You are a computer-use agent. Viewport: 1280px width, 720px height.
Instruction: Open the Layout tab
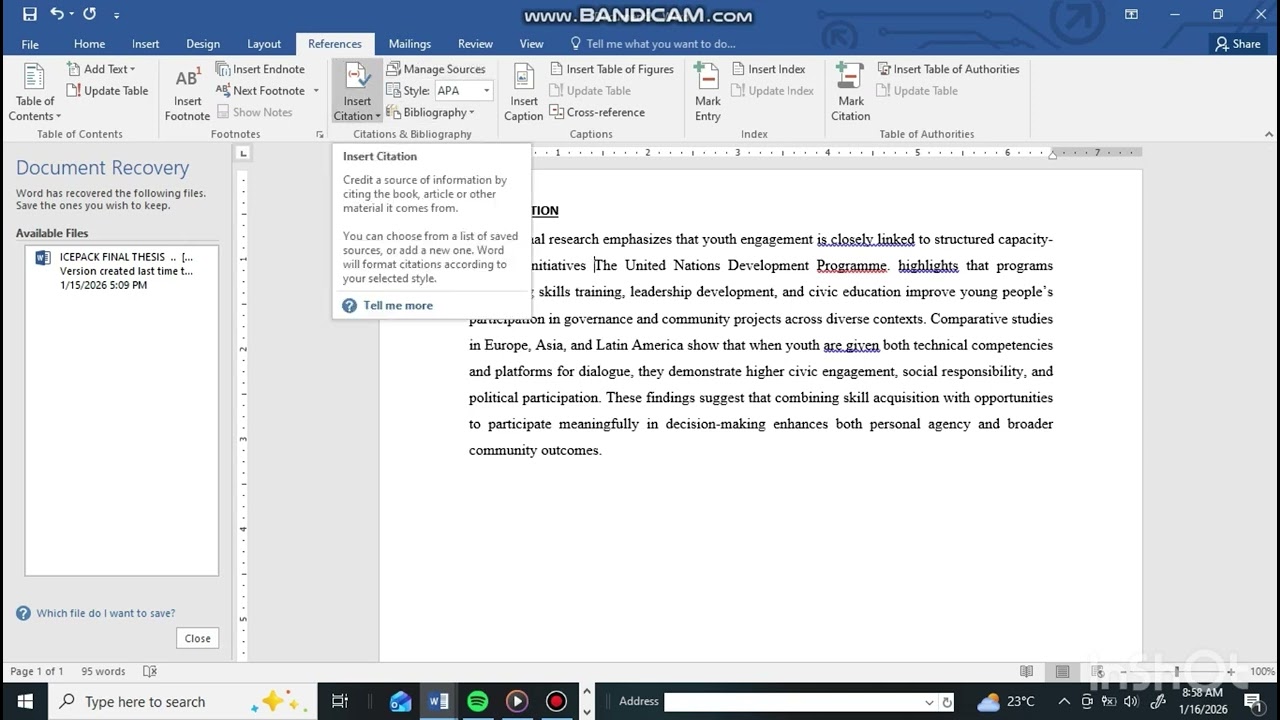point(264,44)
